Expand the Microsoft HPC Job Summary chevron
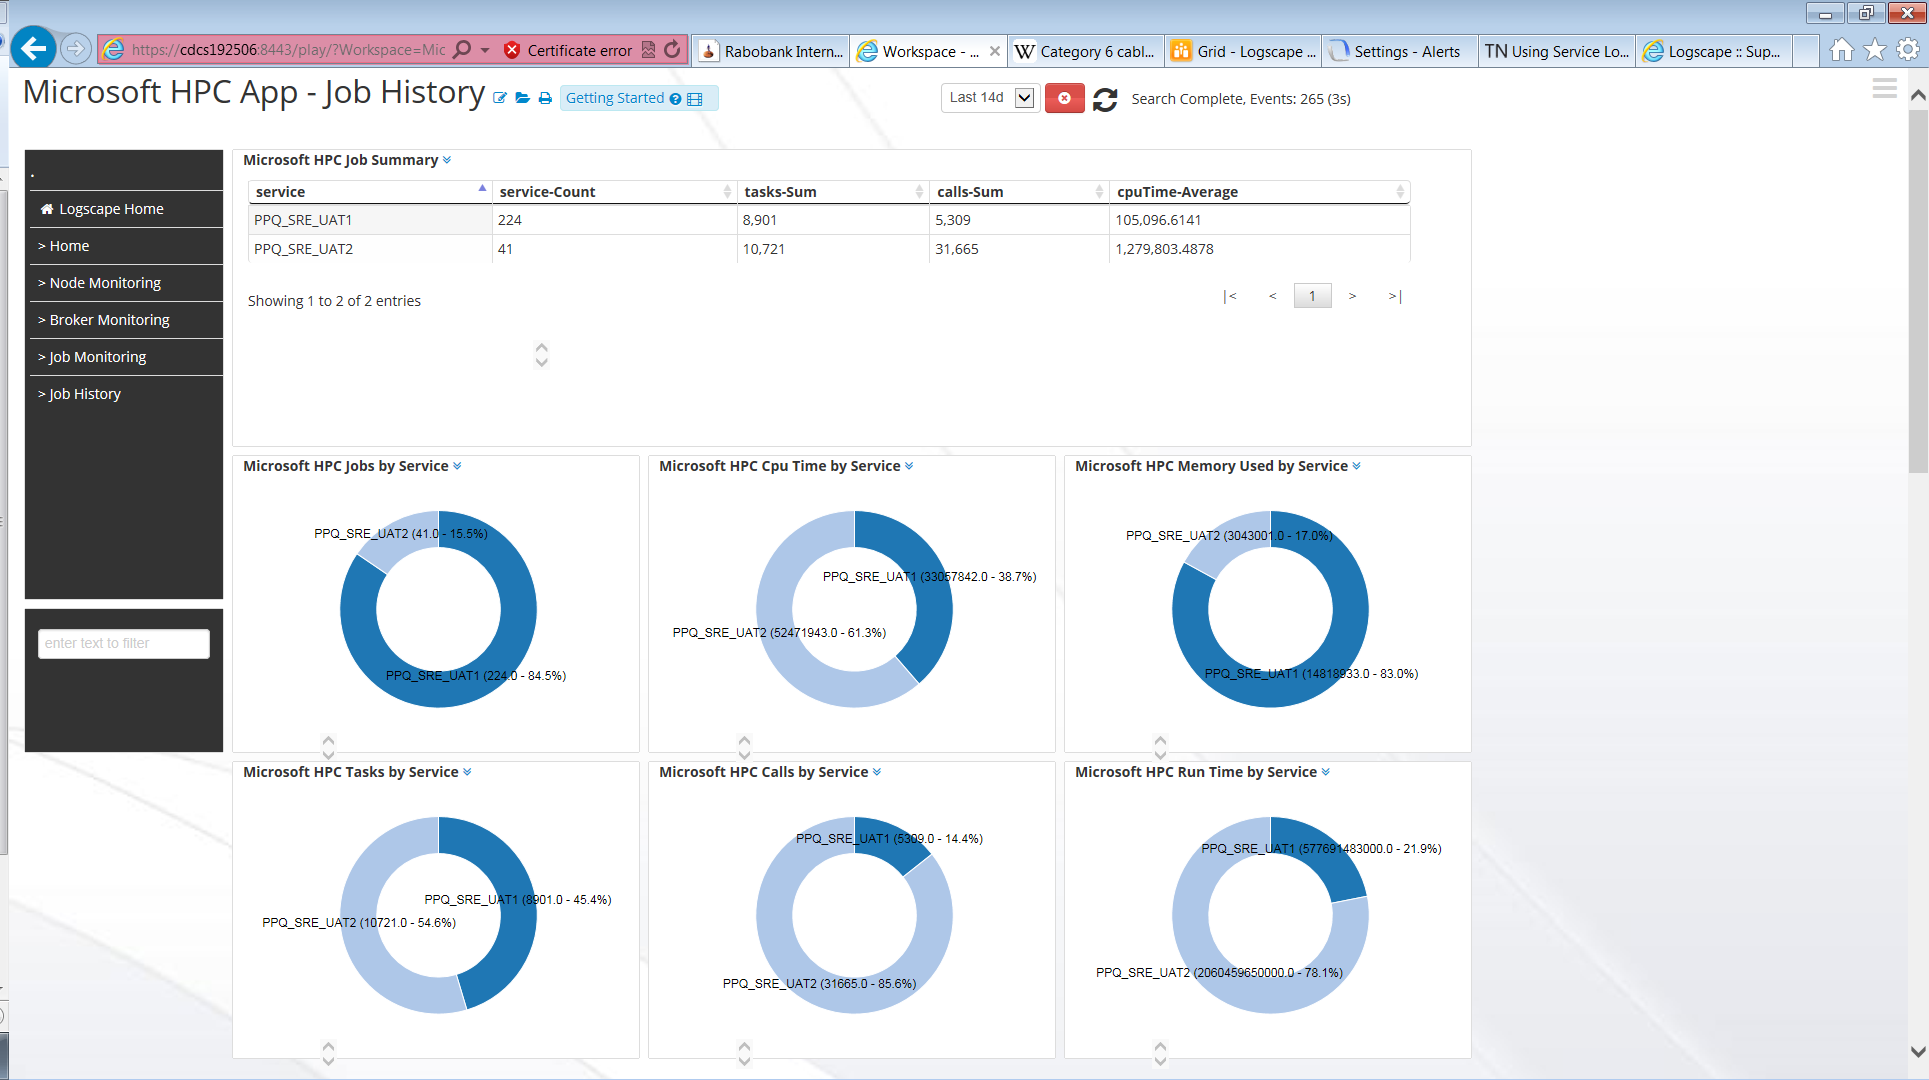This screenshot has height=1080, width=1929. [x=447, y=160]
